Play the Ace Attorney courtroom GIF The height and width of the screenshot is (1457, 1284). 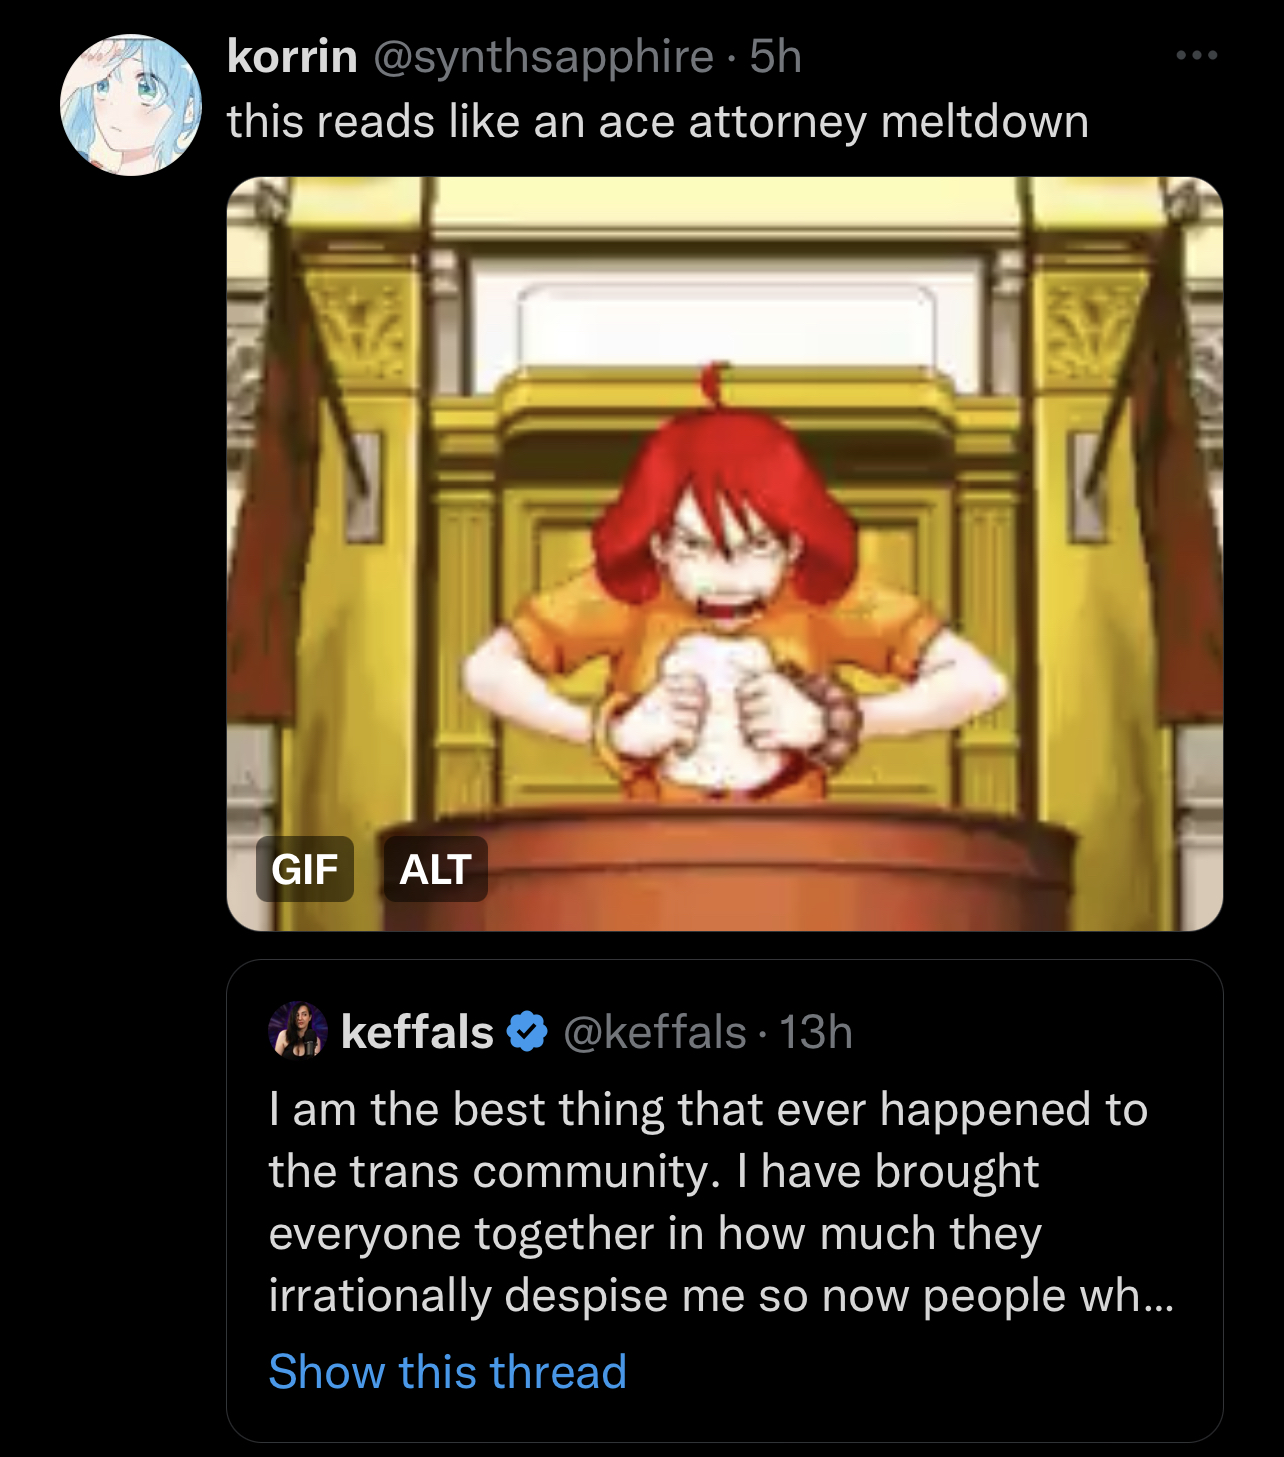pyautogui.click(x=725, y=554)
